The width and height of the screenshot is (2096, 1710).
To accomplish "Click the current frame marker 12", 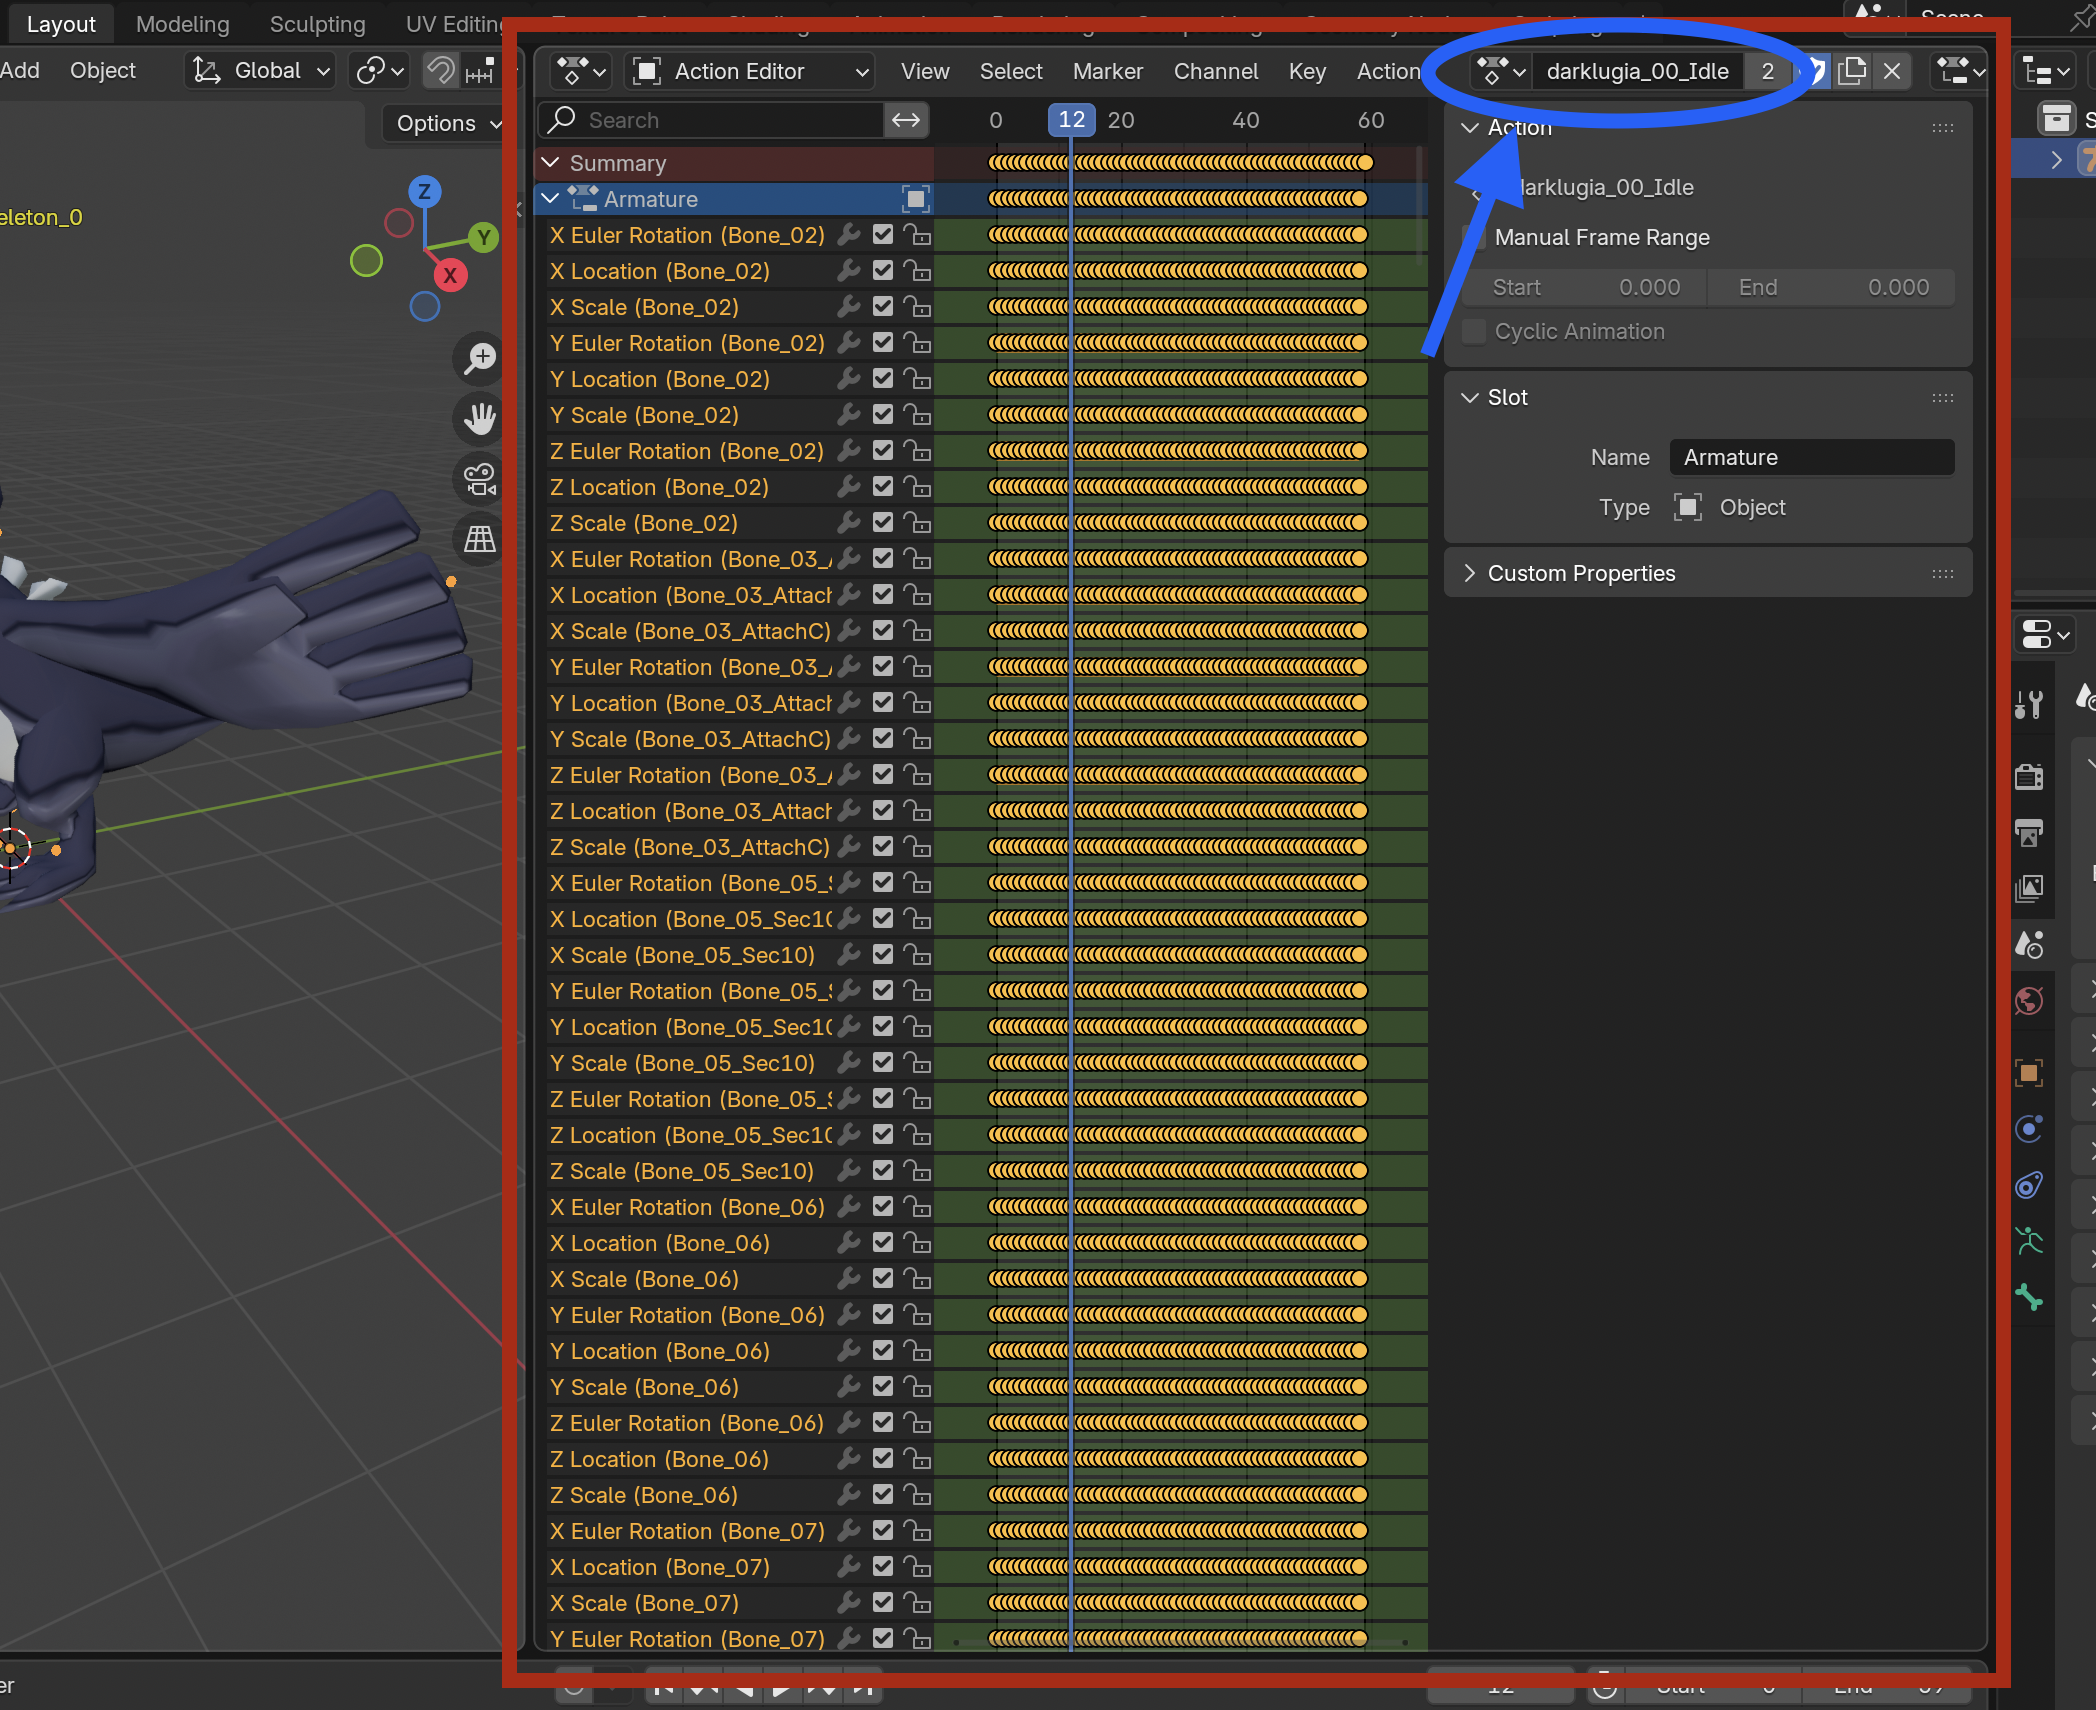I will (x=1071, y=120).
